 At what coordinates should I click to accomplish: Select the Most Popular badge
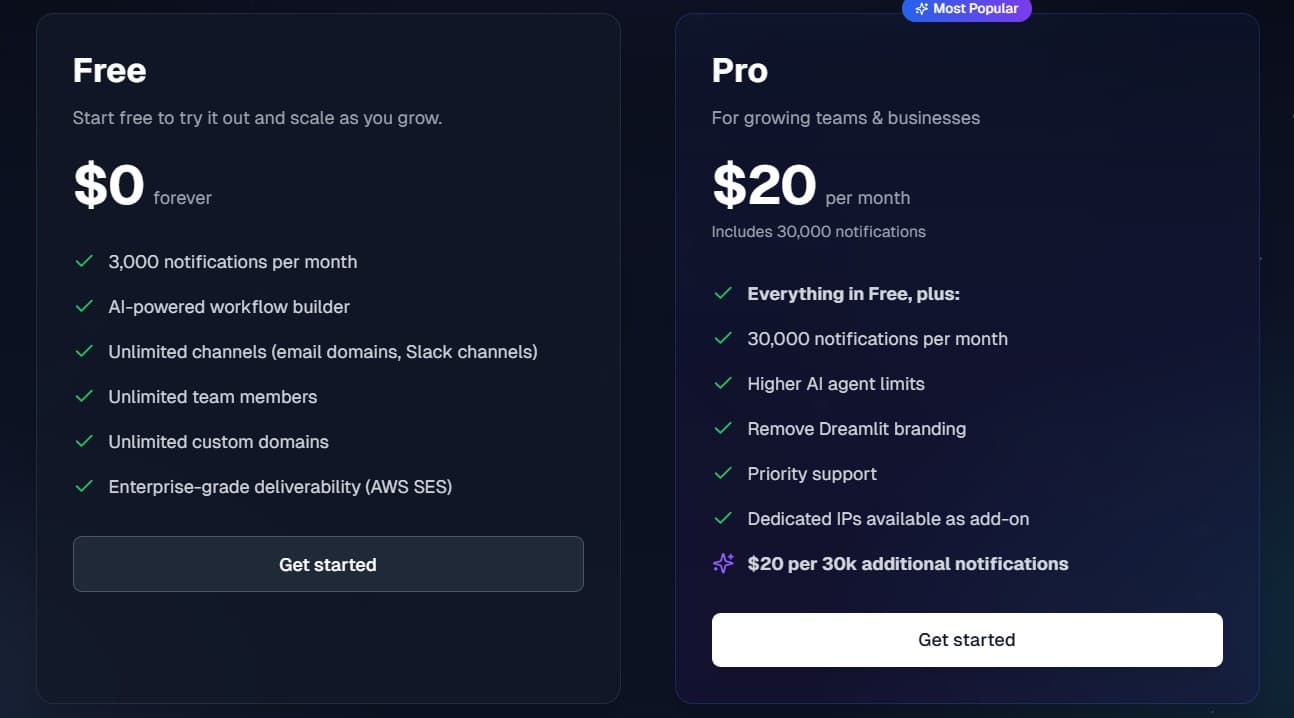(x=966, y=9)
